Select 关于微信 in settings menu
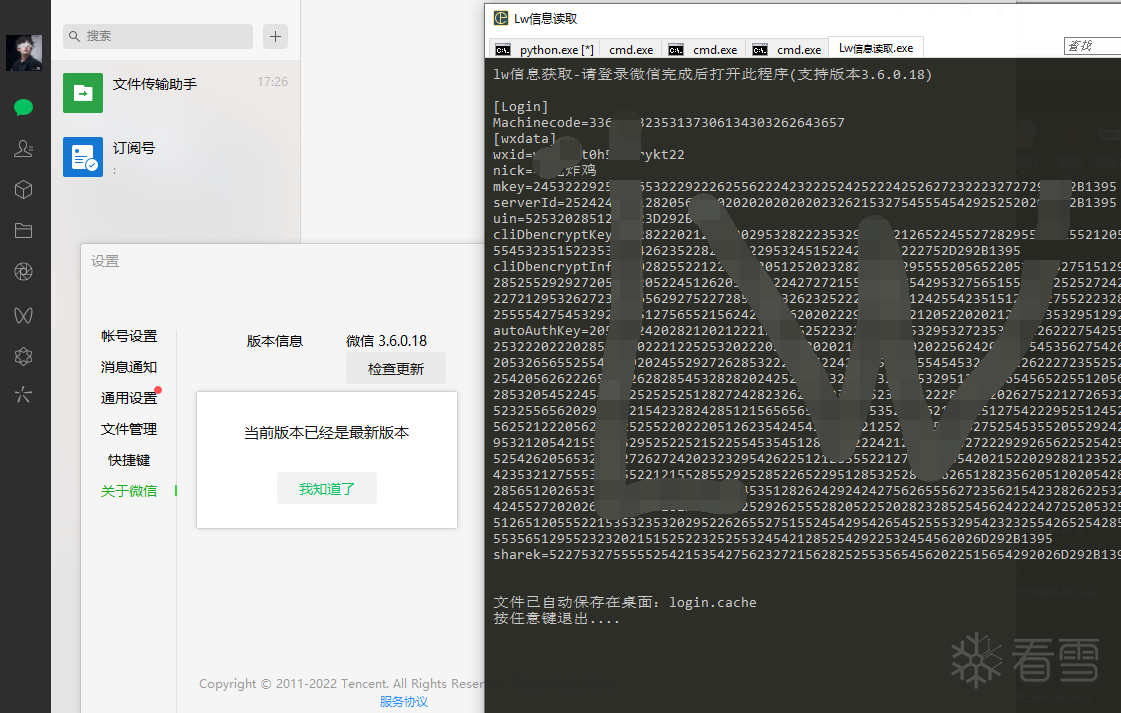 point(129,491)
